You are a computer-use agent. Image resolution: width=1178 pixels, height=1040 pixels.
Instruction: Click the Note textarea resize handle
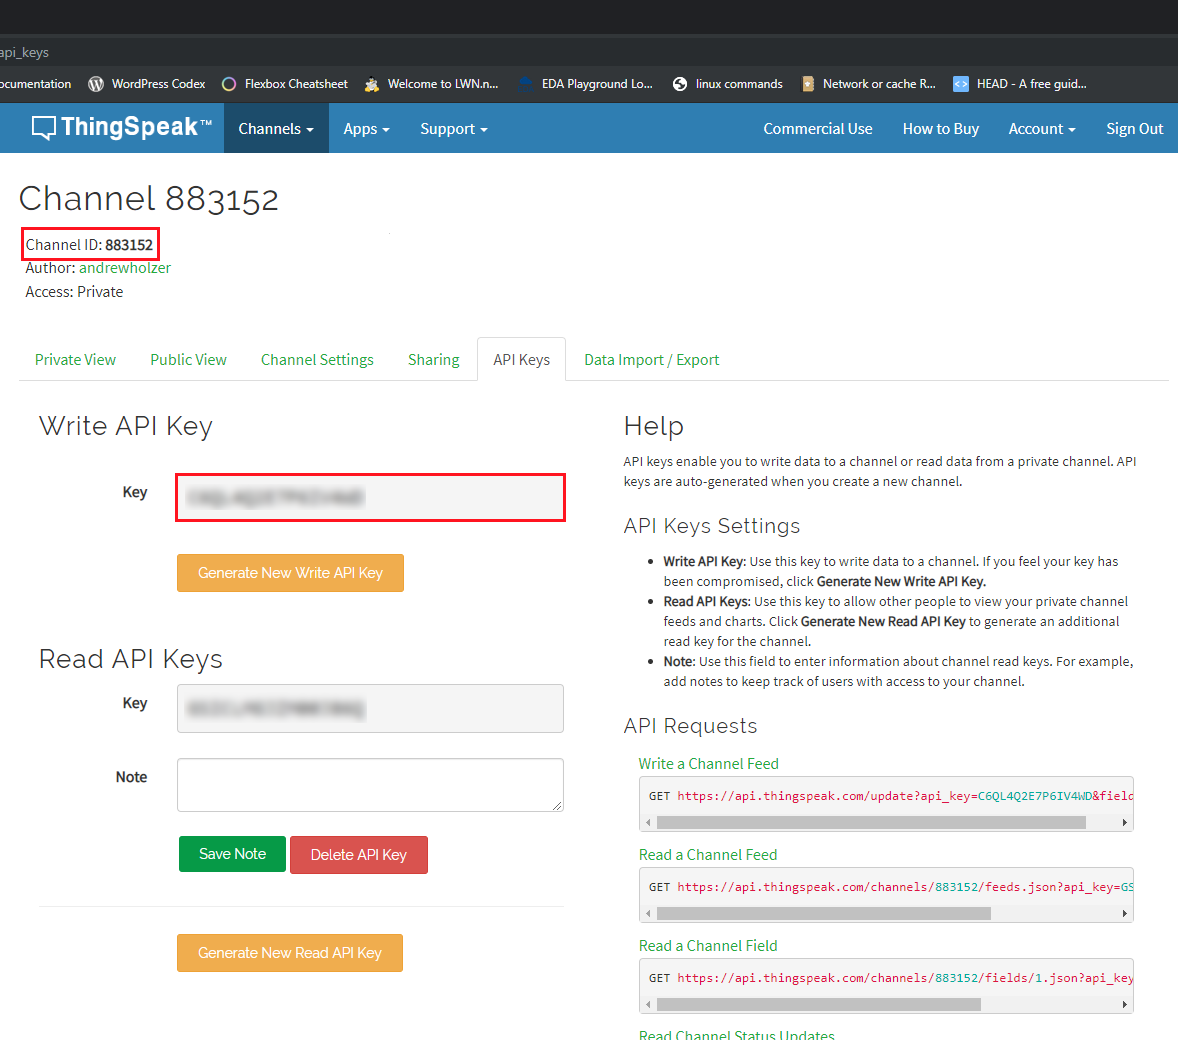(x=557, y=806)
